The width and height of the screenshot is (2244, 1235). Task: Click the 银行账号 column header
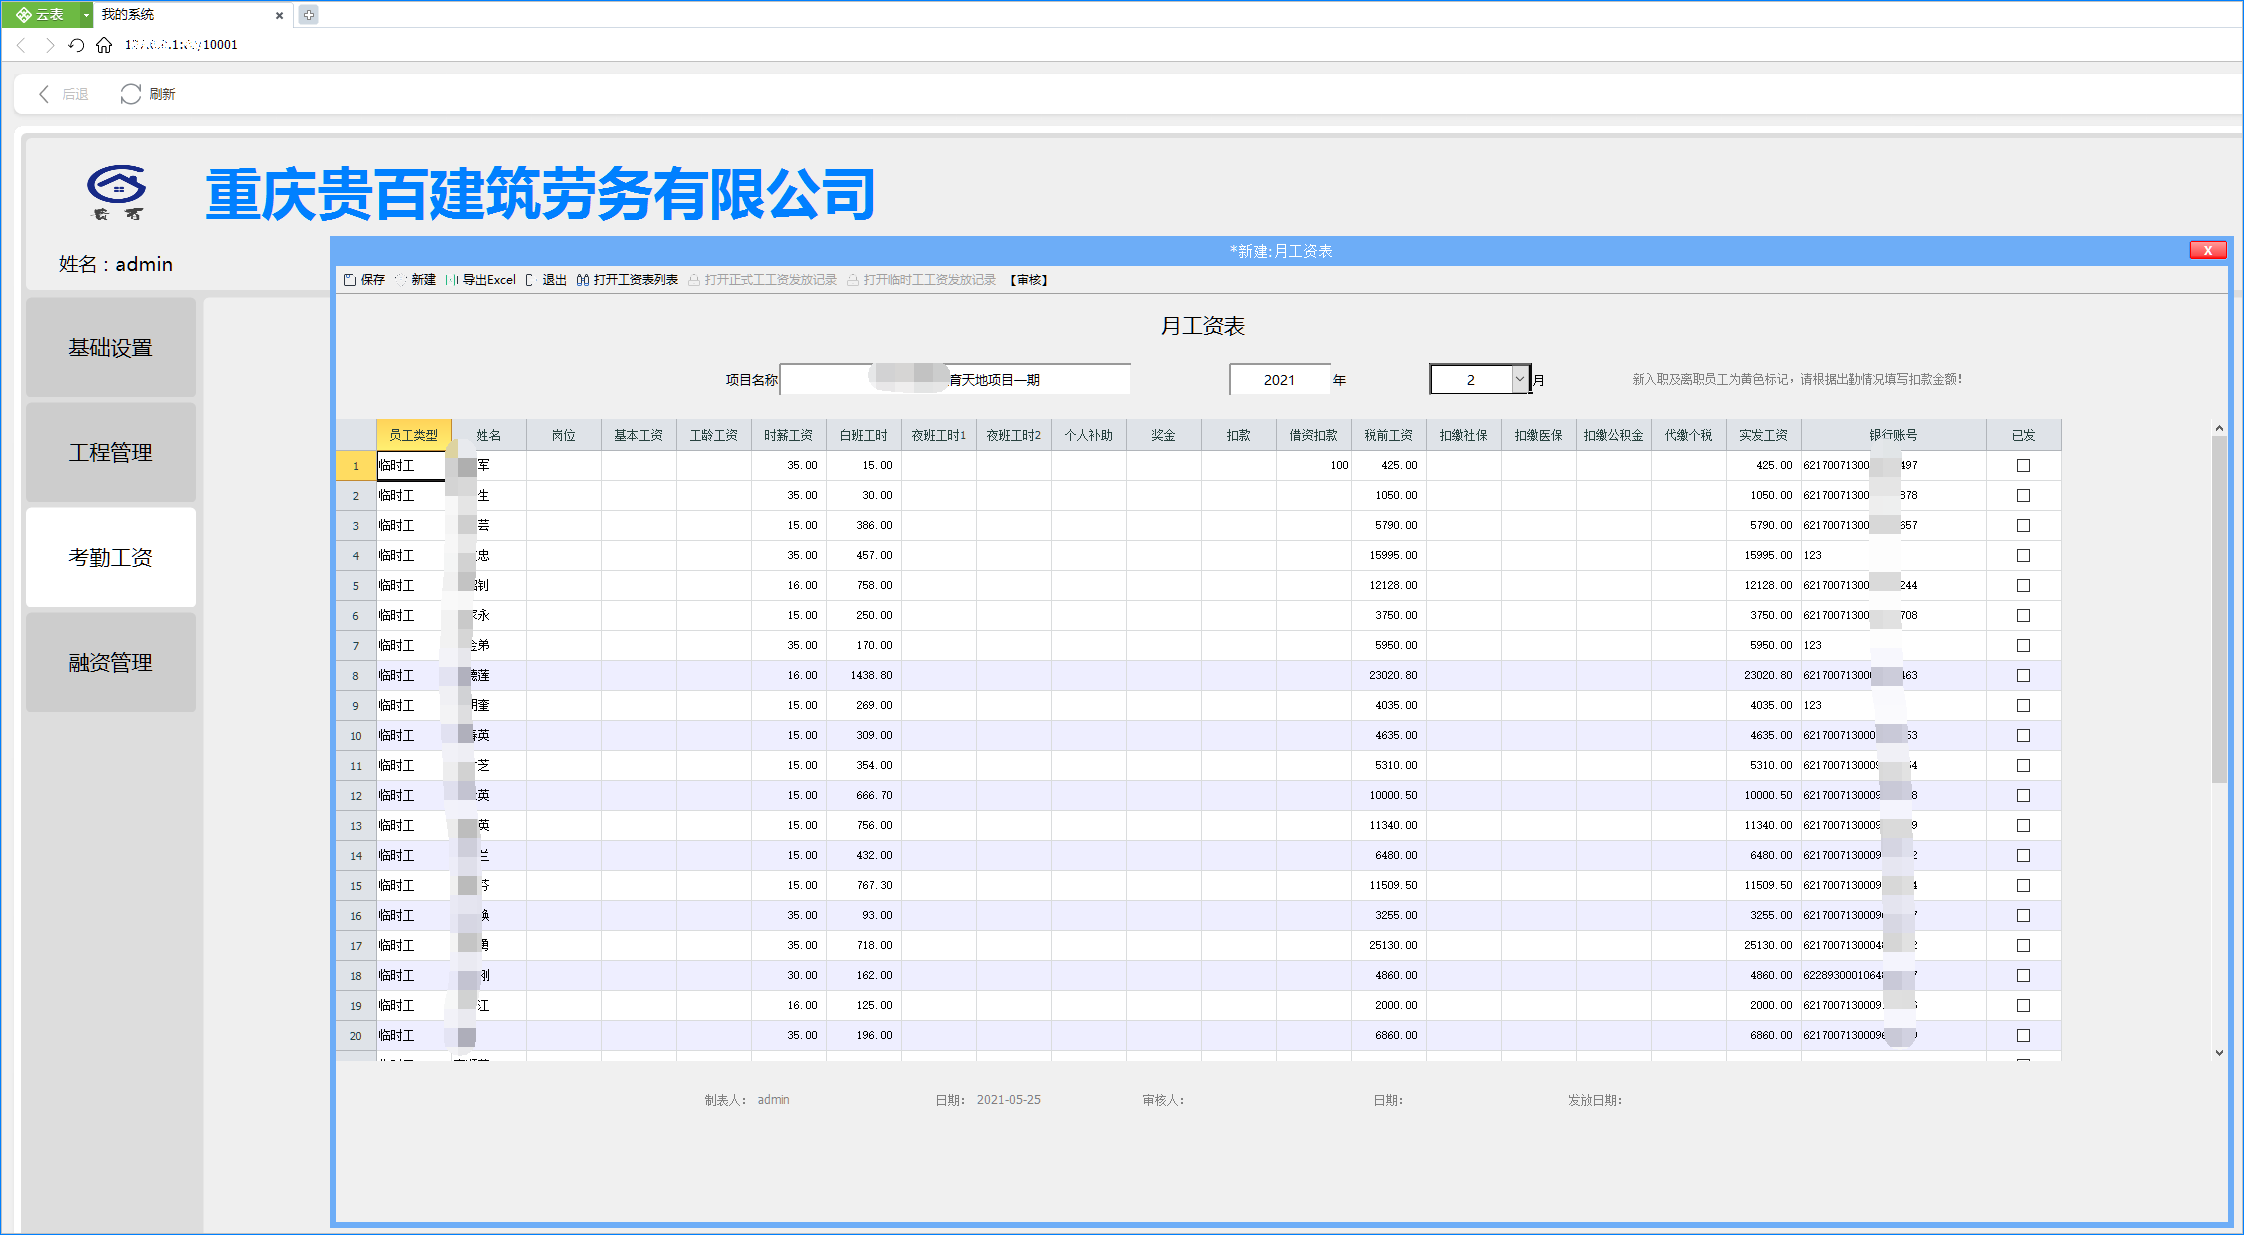point(1894,435)
